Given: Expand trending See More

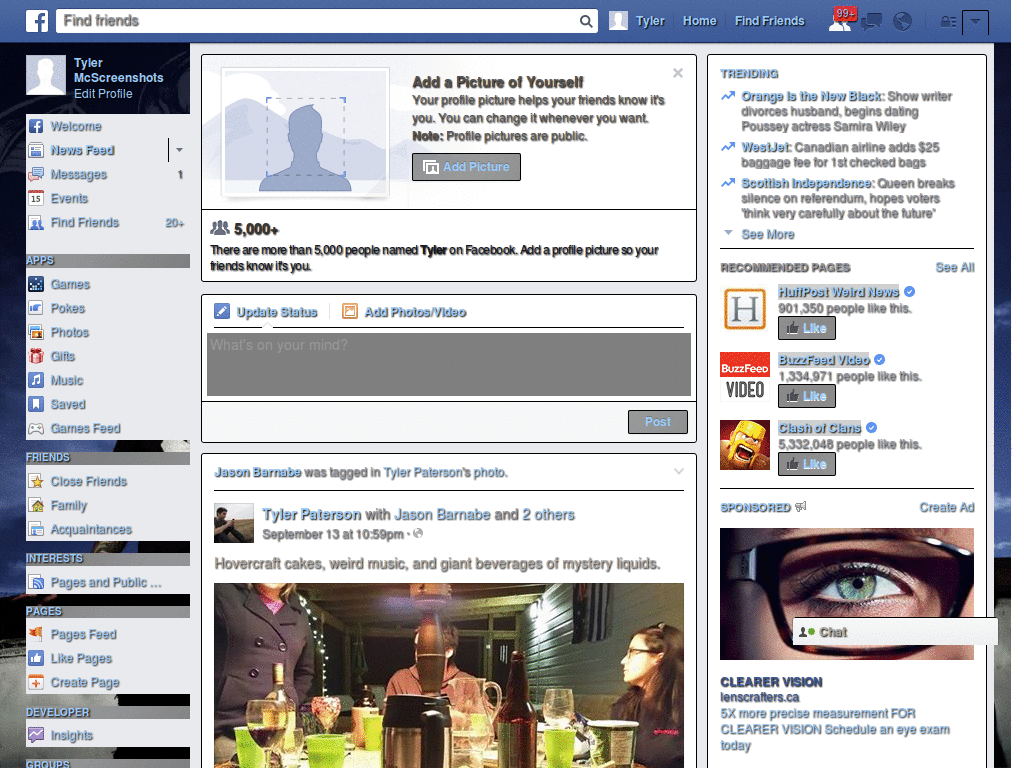Looking at the screenshot, I should click(767, 234).
